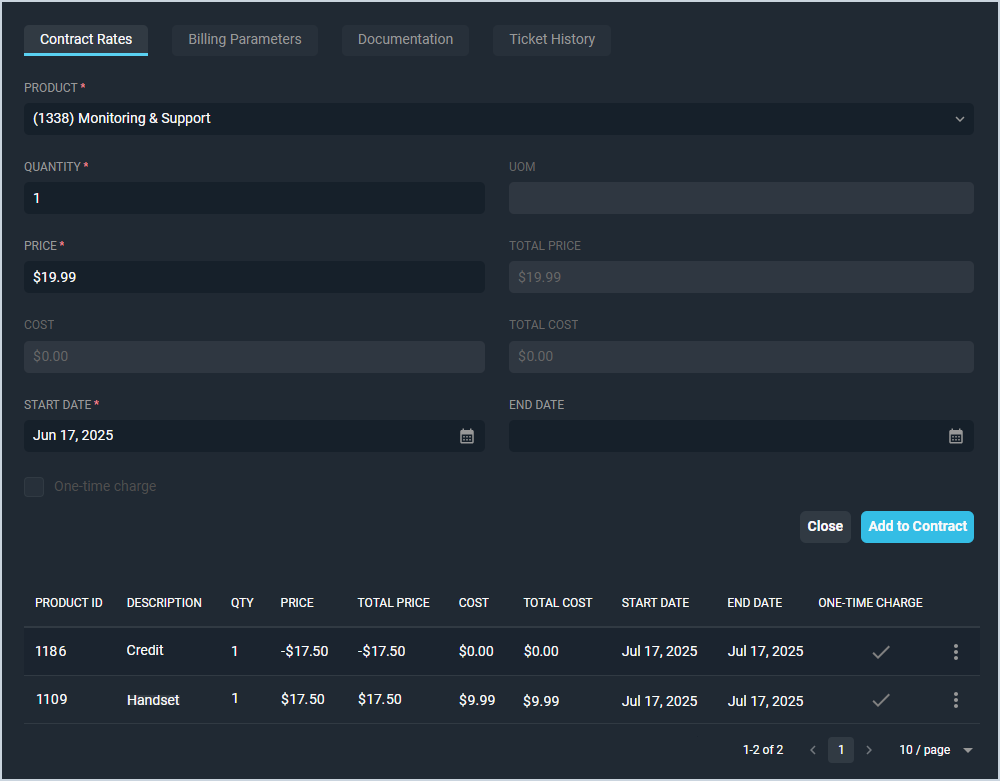
Task: Open actions menu for Handset row
Action: point(955,700)
